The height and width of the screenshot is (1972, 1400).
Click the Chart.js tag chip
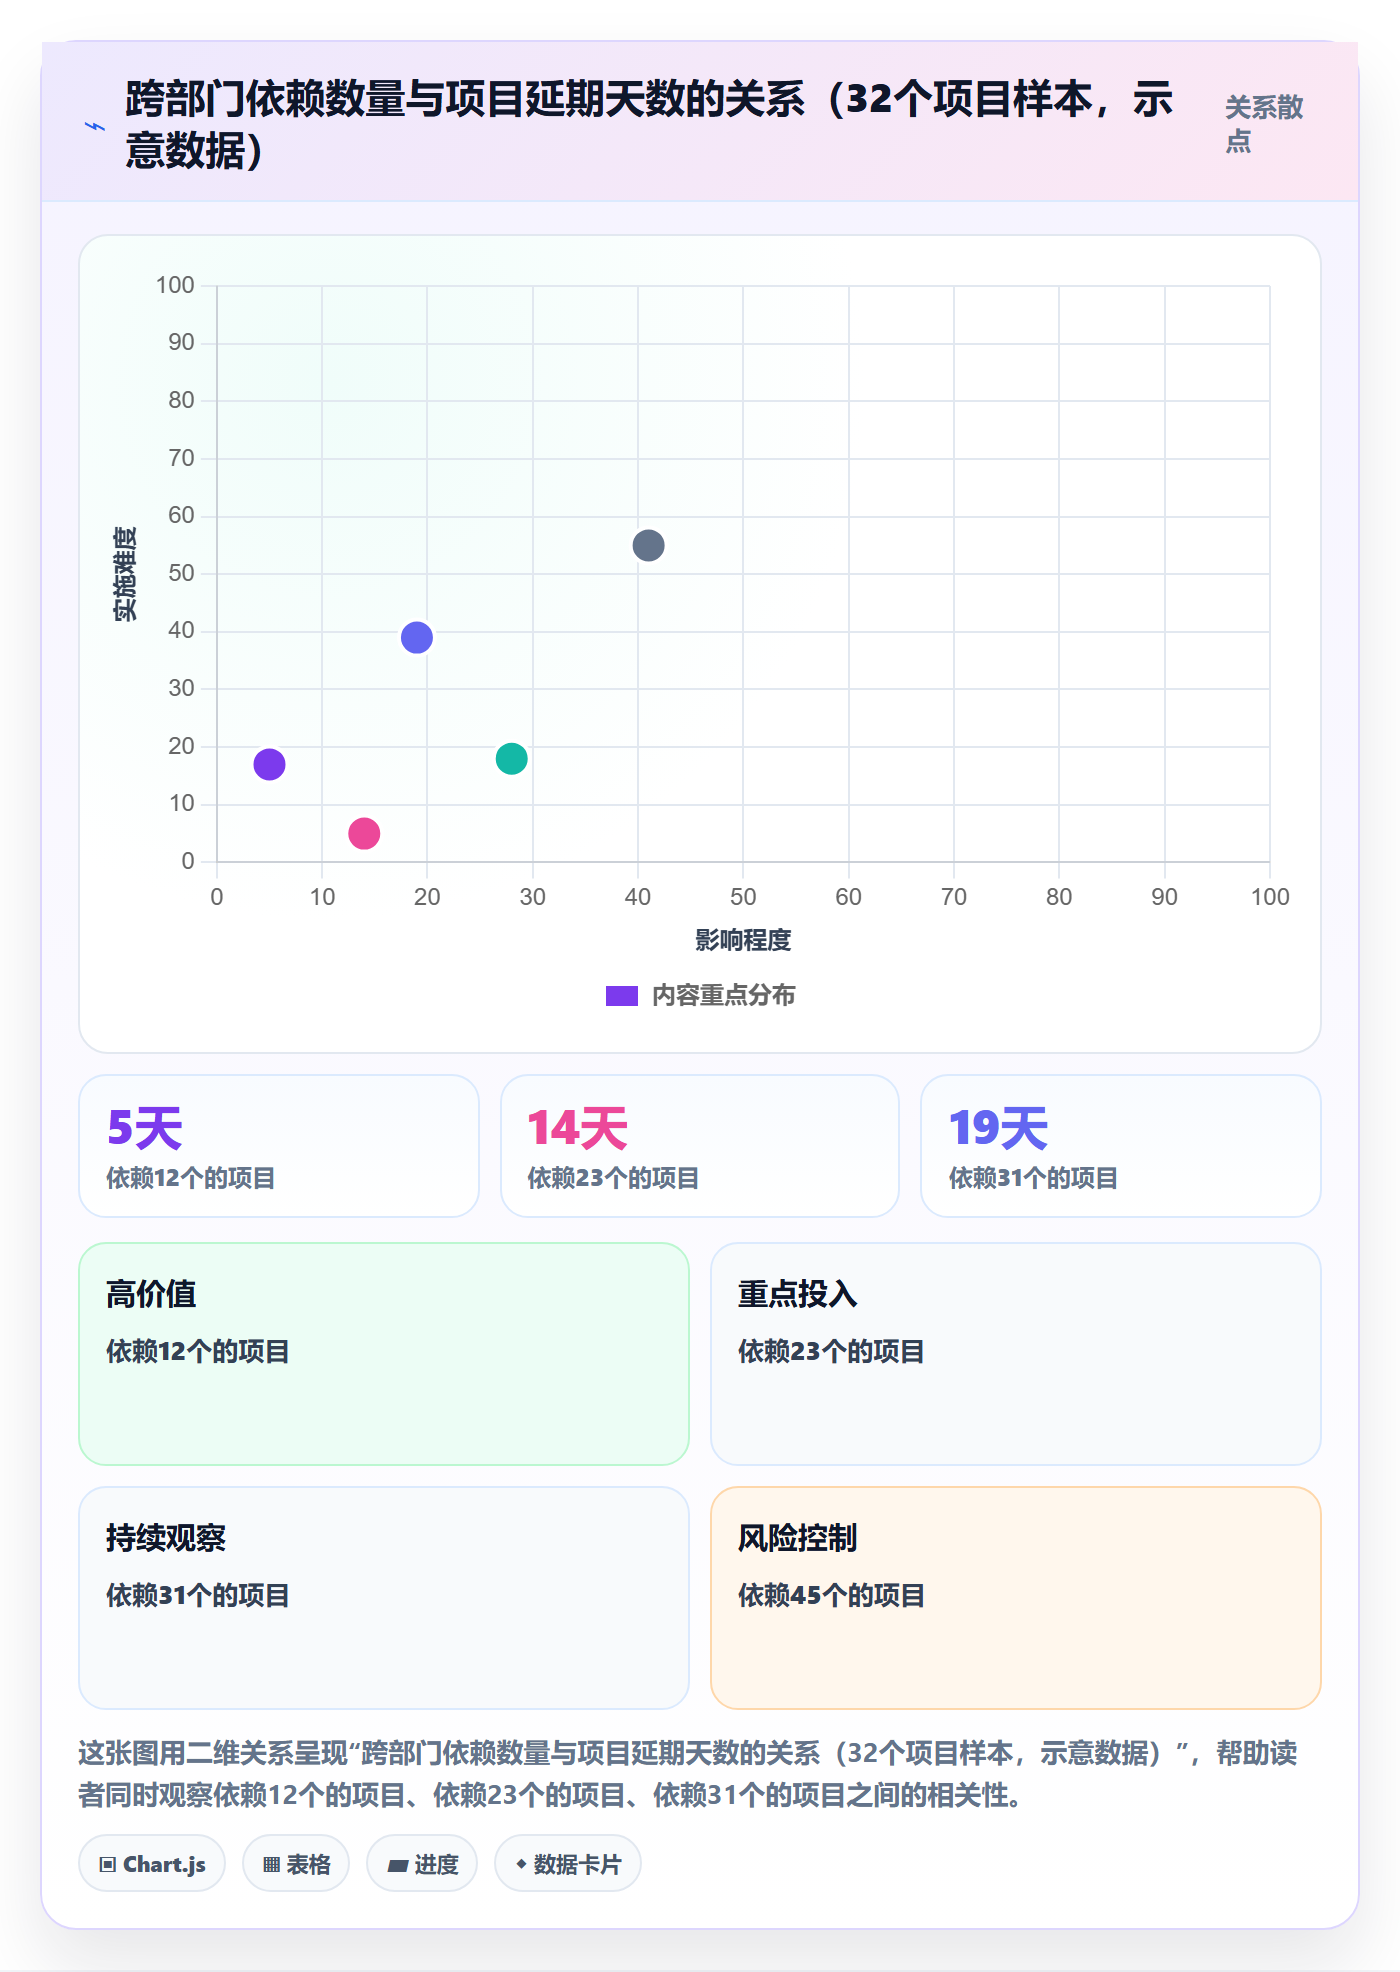click(x=152, y=1864)
